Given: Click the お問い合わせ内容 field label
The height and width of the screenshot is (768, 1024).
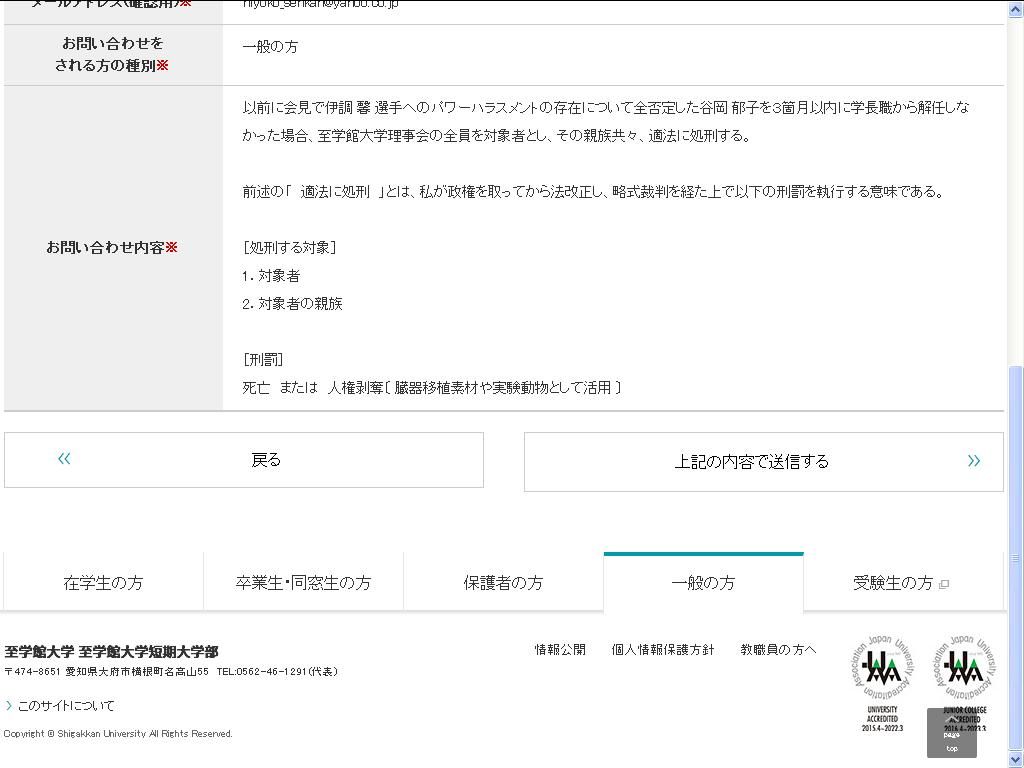Looking at the screenshot, I should [x=112, y=248].
